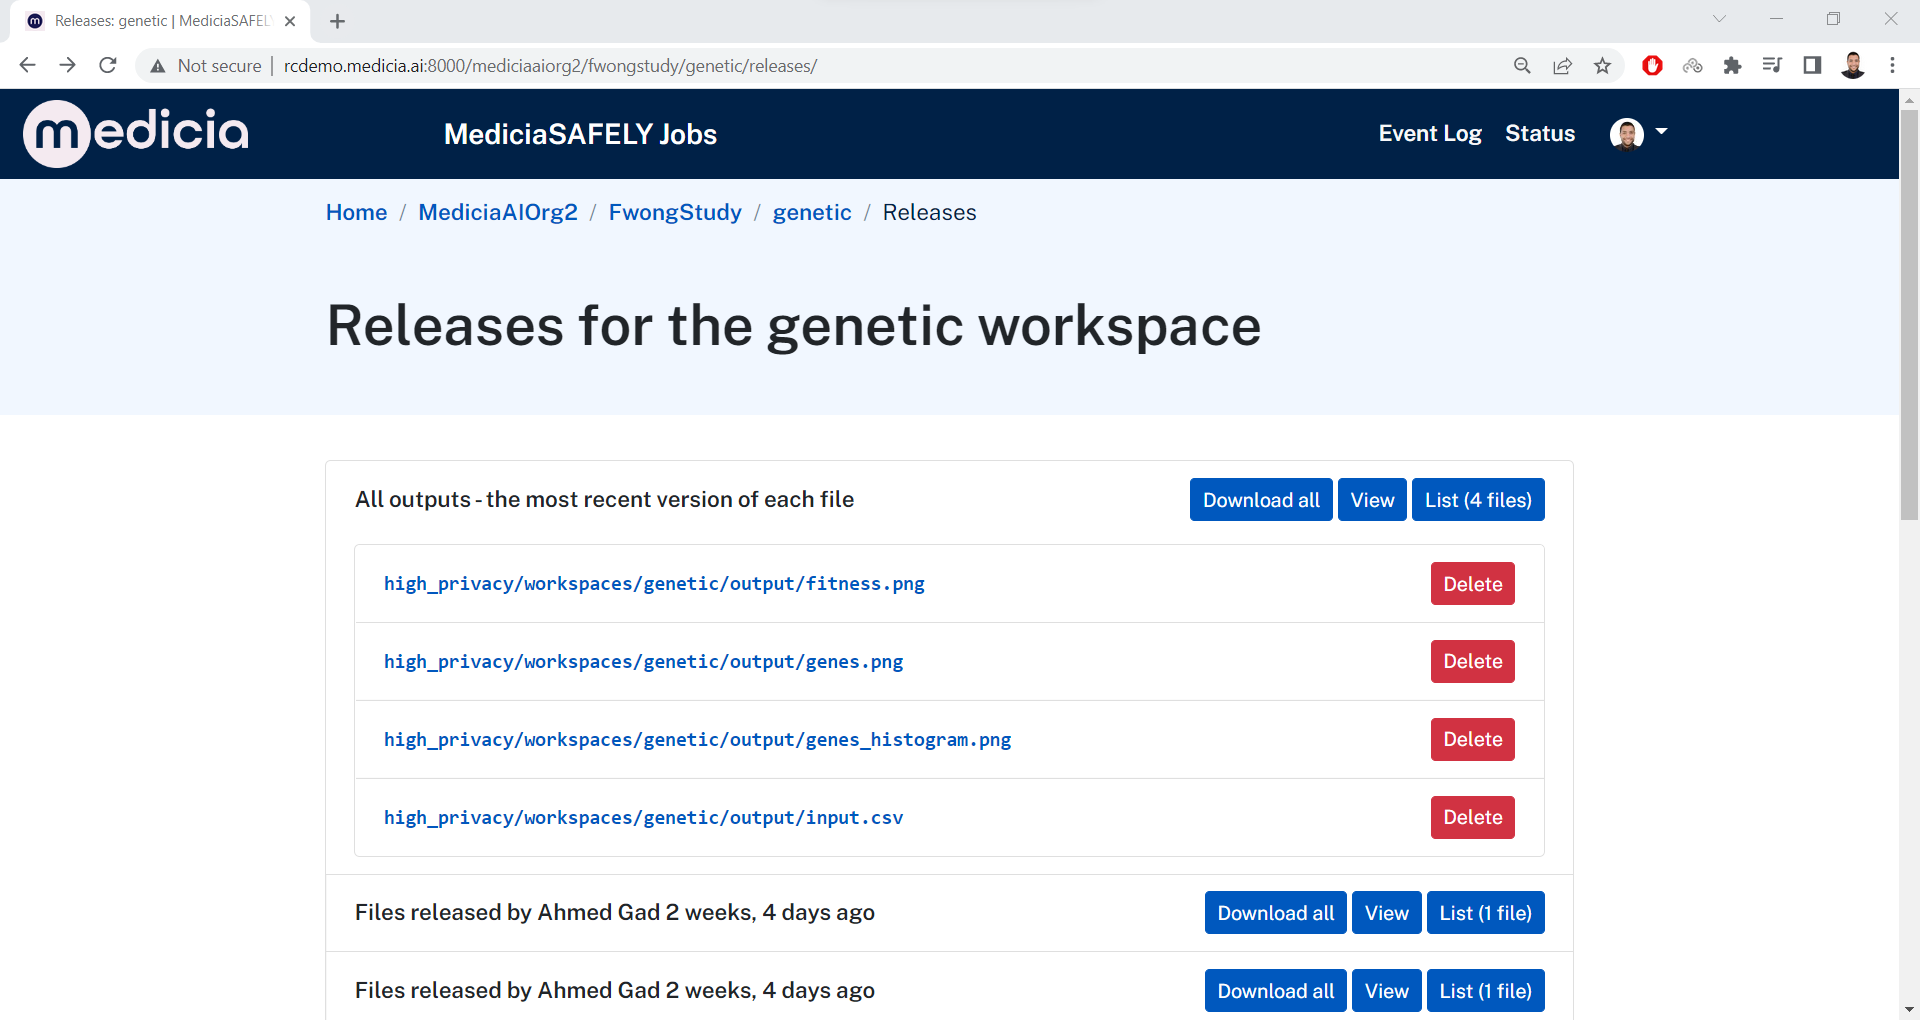
Task: View the first Ahmed Gad release
Action: 1386,913
